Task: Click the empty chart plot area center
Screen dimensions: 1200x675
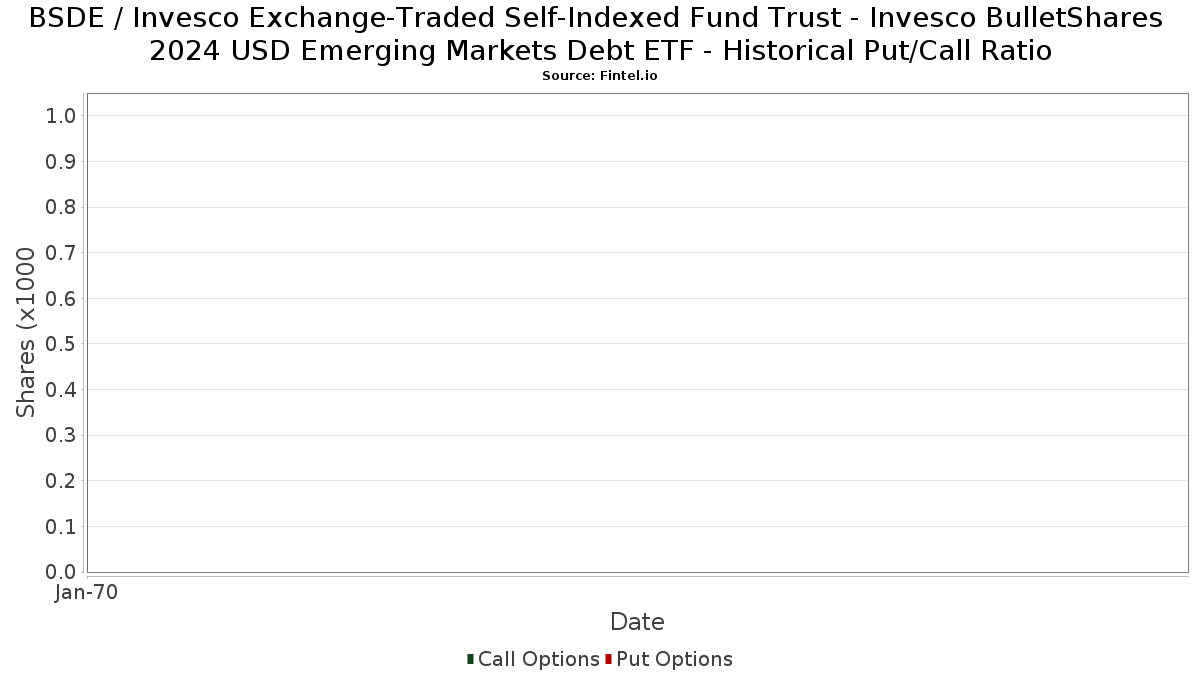Action: click(638, 333)
